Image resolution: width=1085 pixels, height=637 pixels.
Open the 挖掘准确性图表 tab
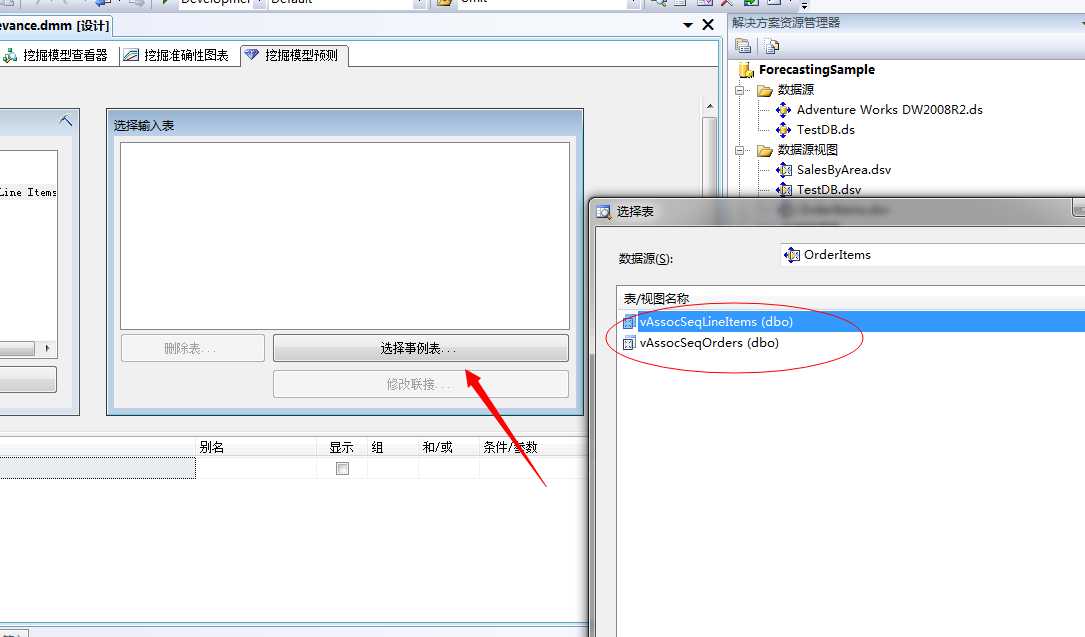pos(177,56)
